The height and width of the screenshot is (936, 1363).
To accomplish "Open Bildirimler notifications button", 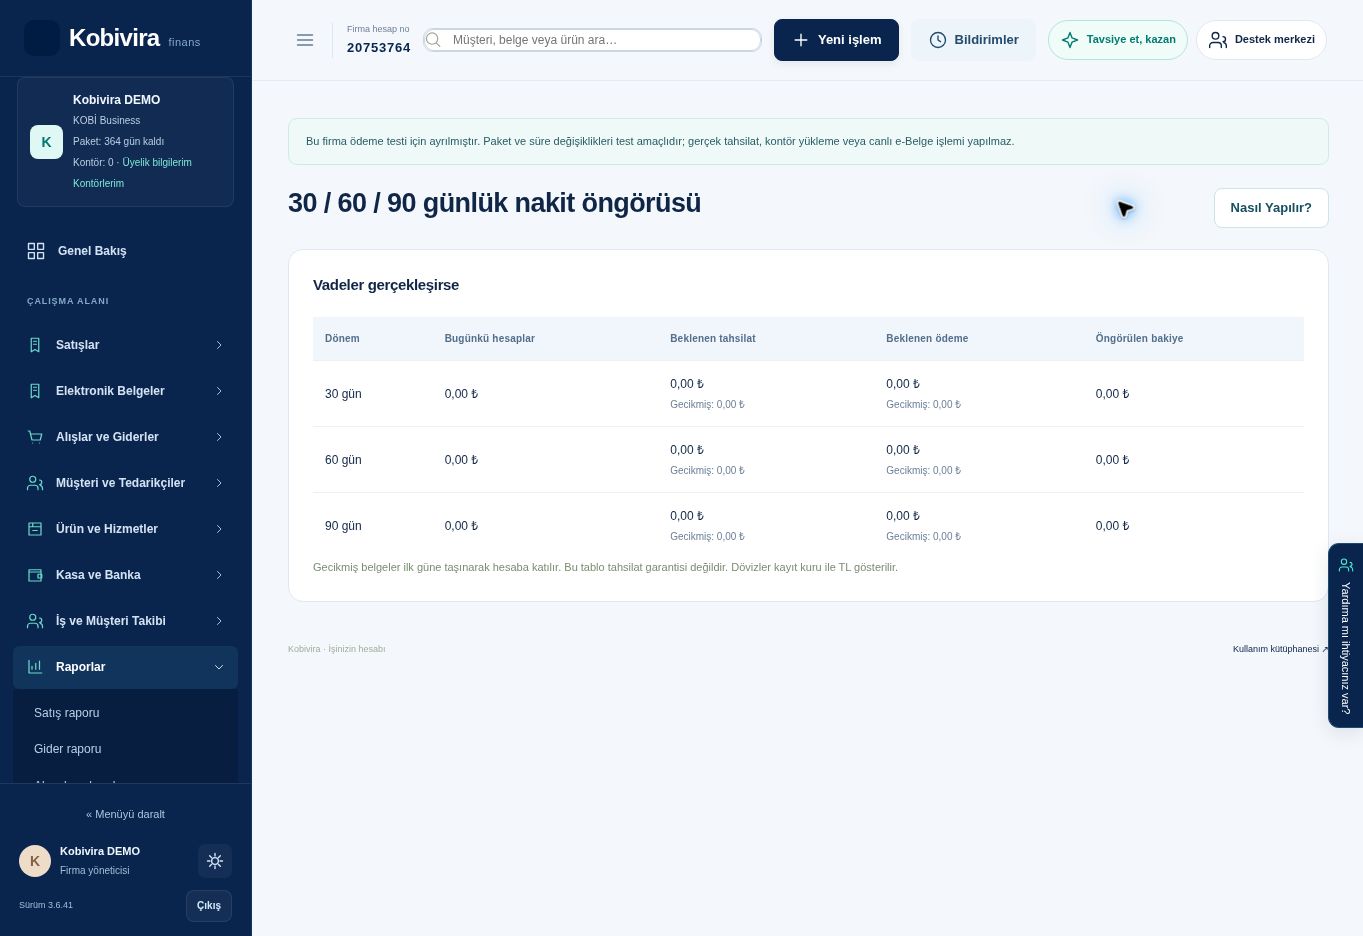I will [x=973, y=40].
